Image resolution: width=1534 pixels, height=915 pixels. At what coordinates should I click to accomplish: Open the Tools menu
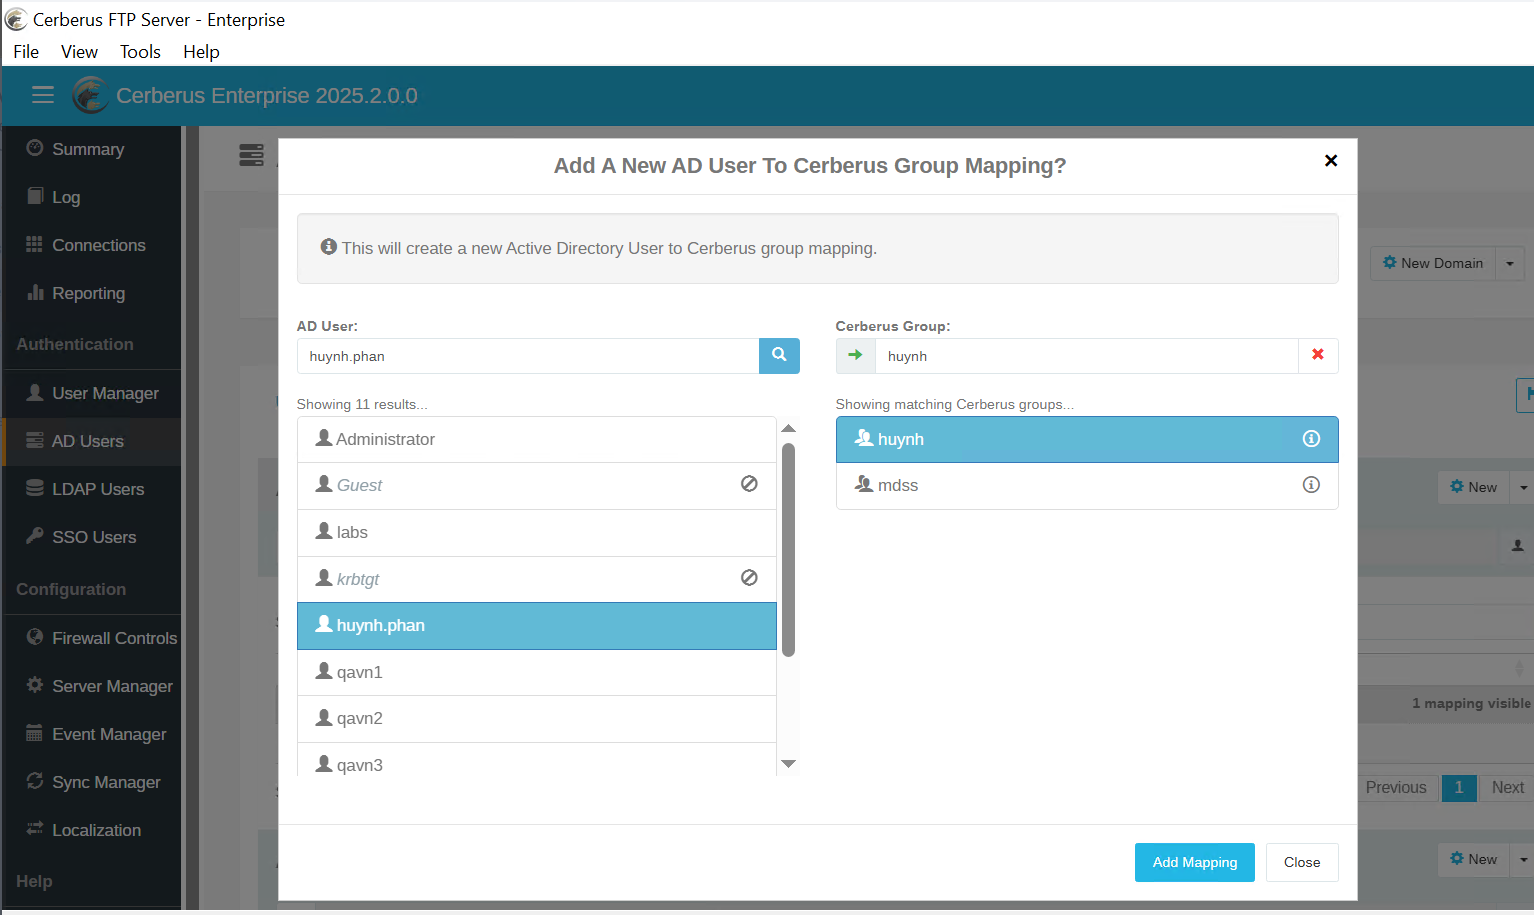click(x=140, y=52)
